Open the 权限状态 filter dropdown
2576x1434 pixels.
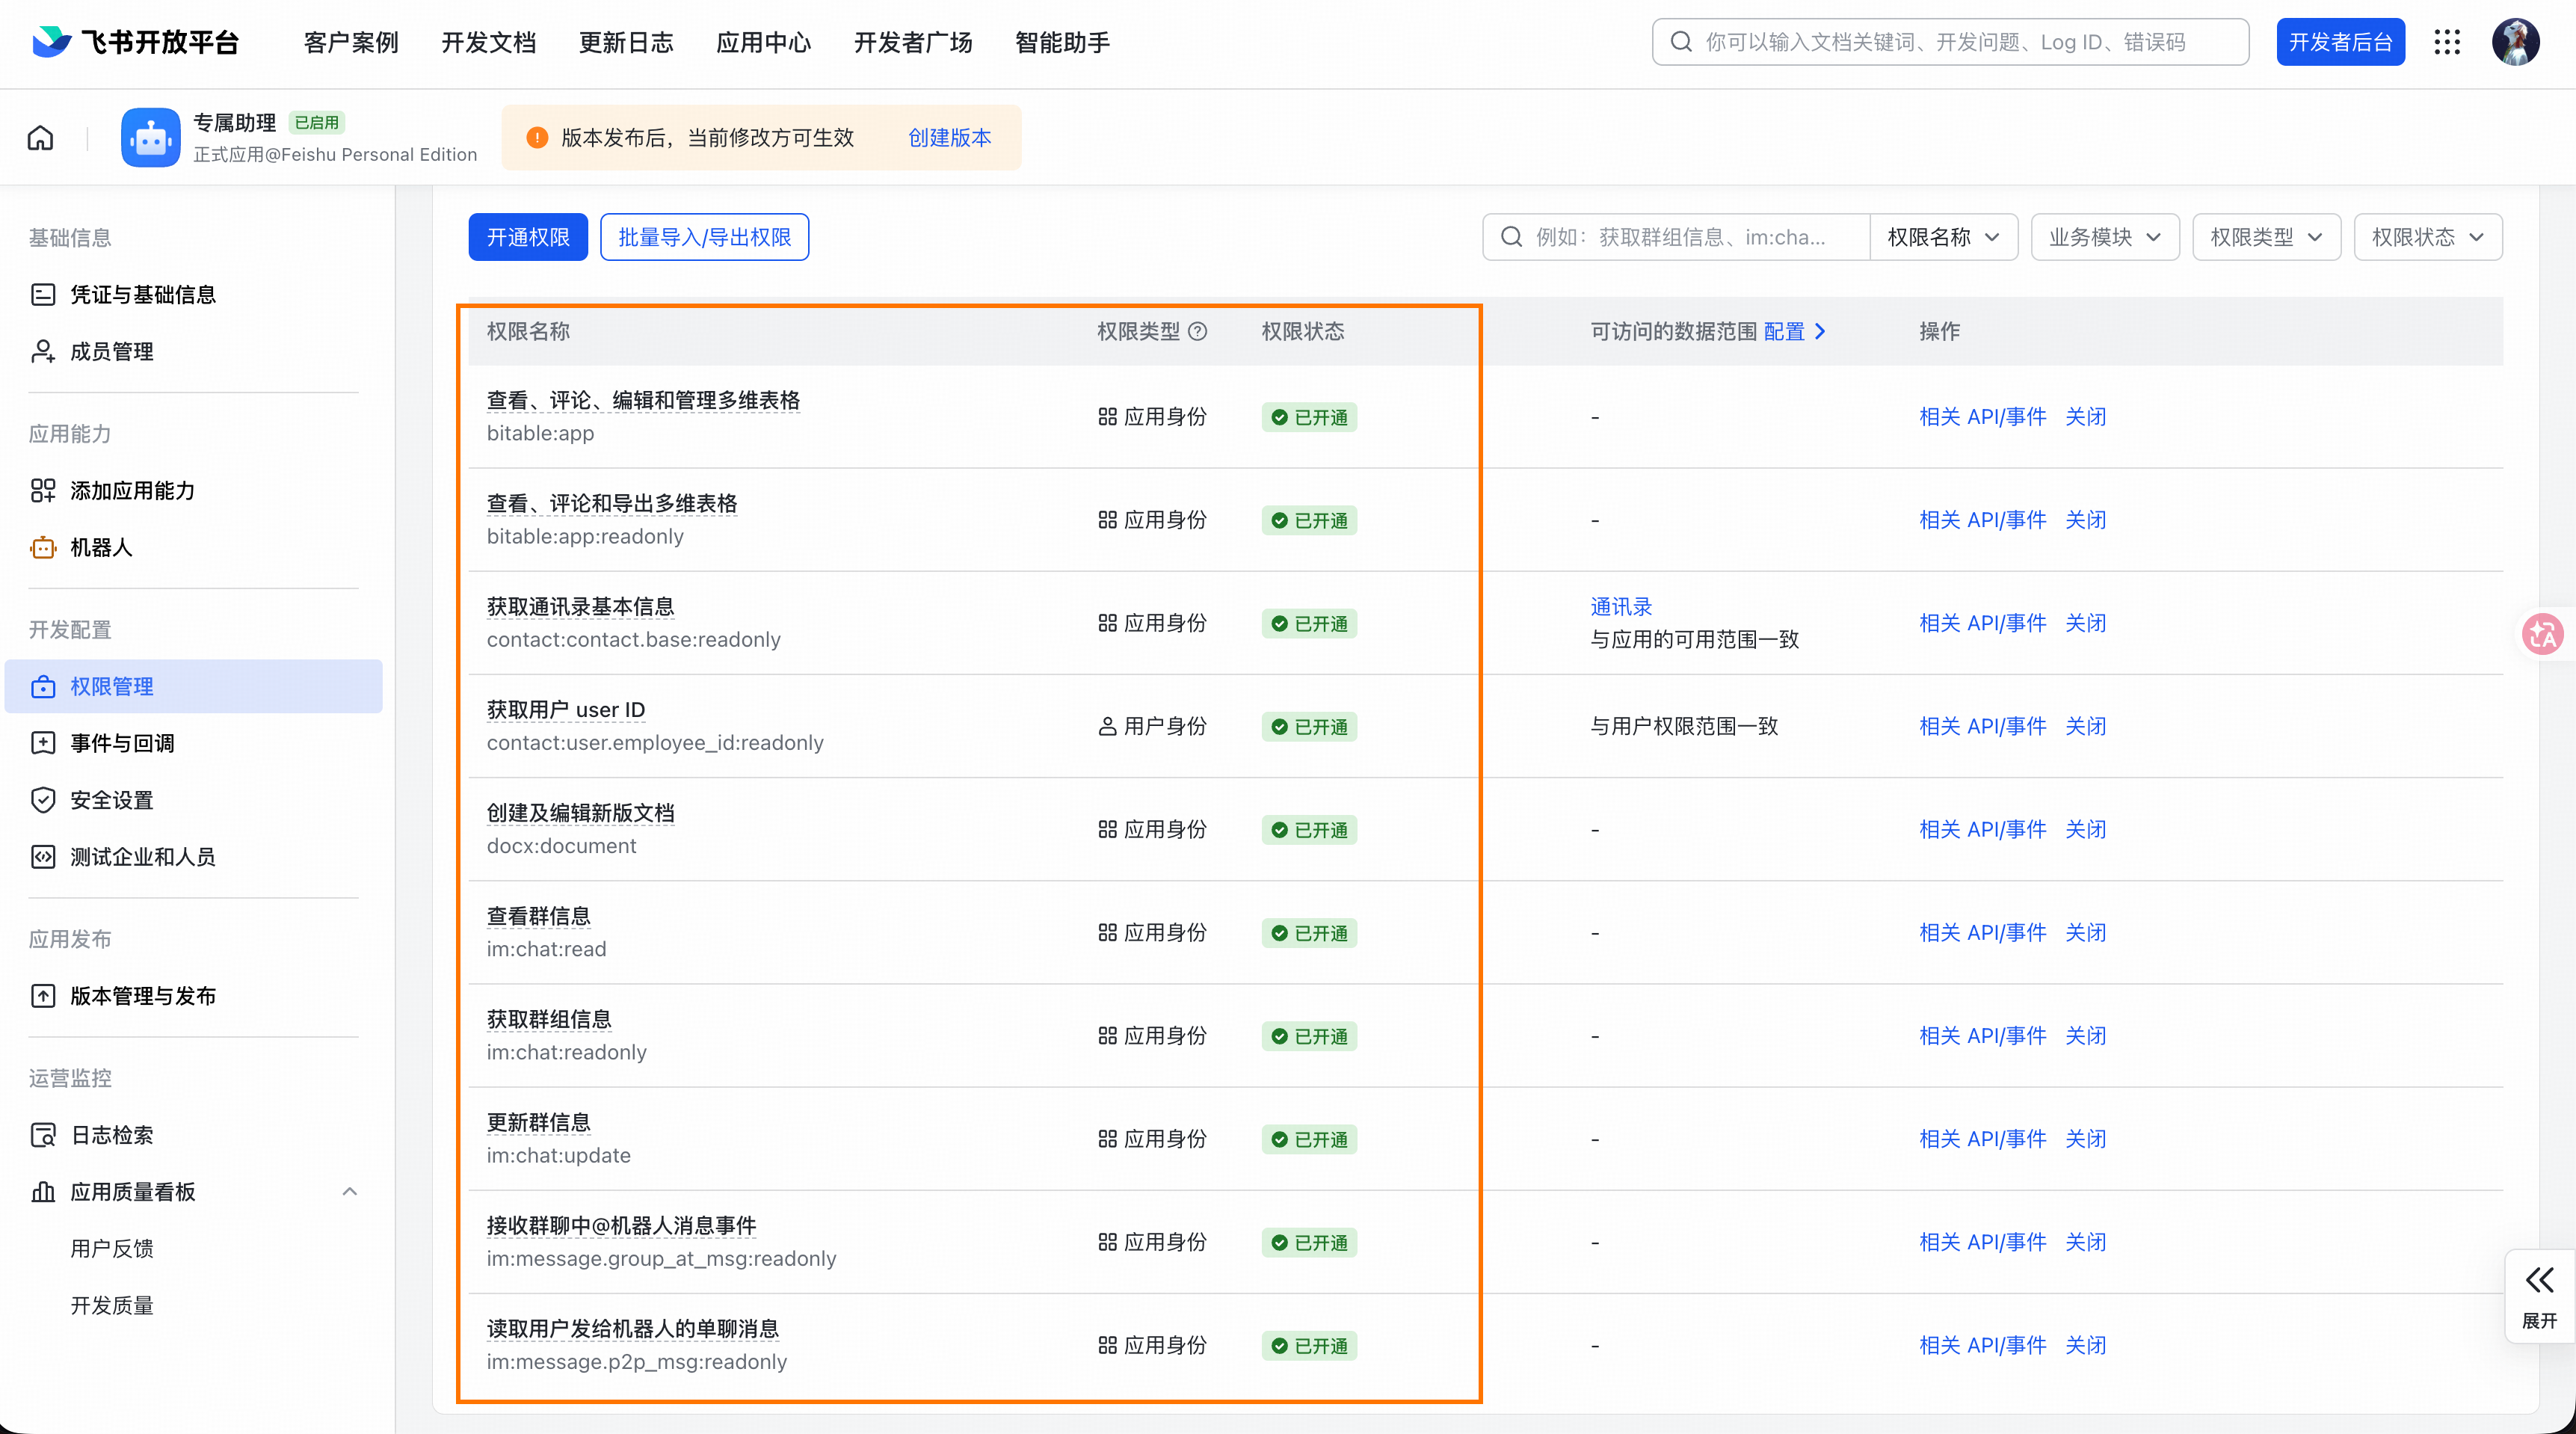(x=2427, y=237)
